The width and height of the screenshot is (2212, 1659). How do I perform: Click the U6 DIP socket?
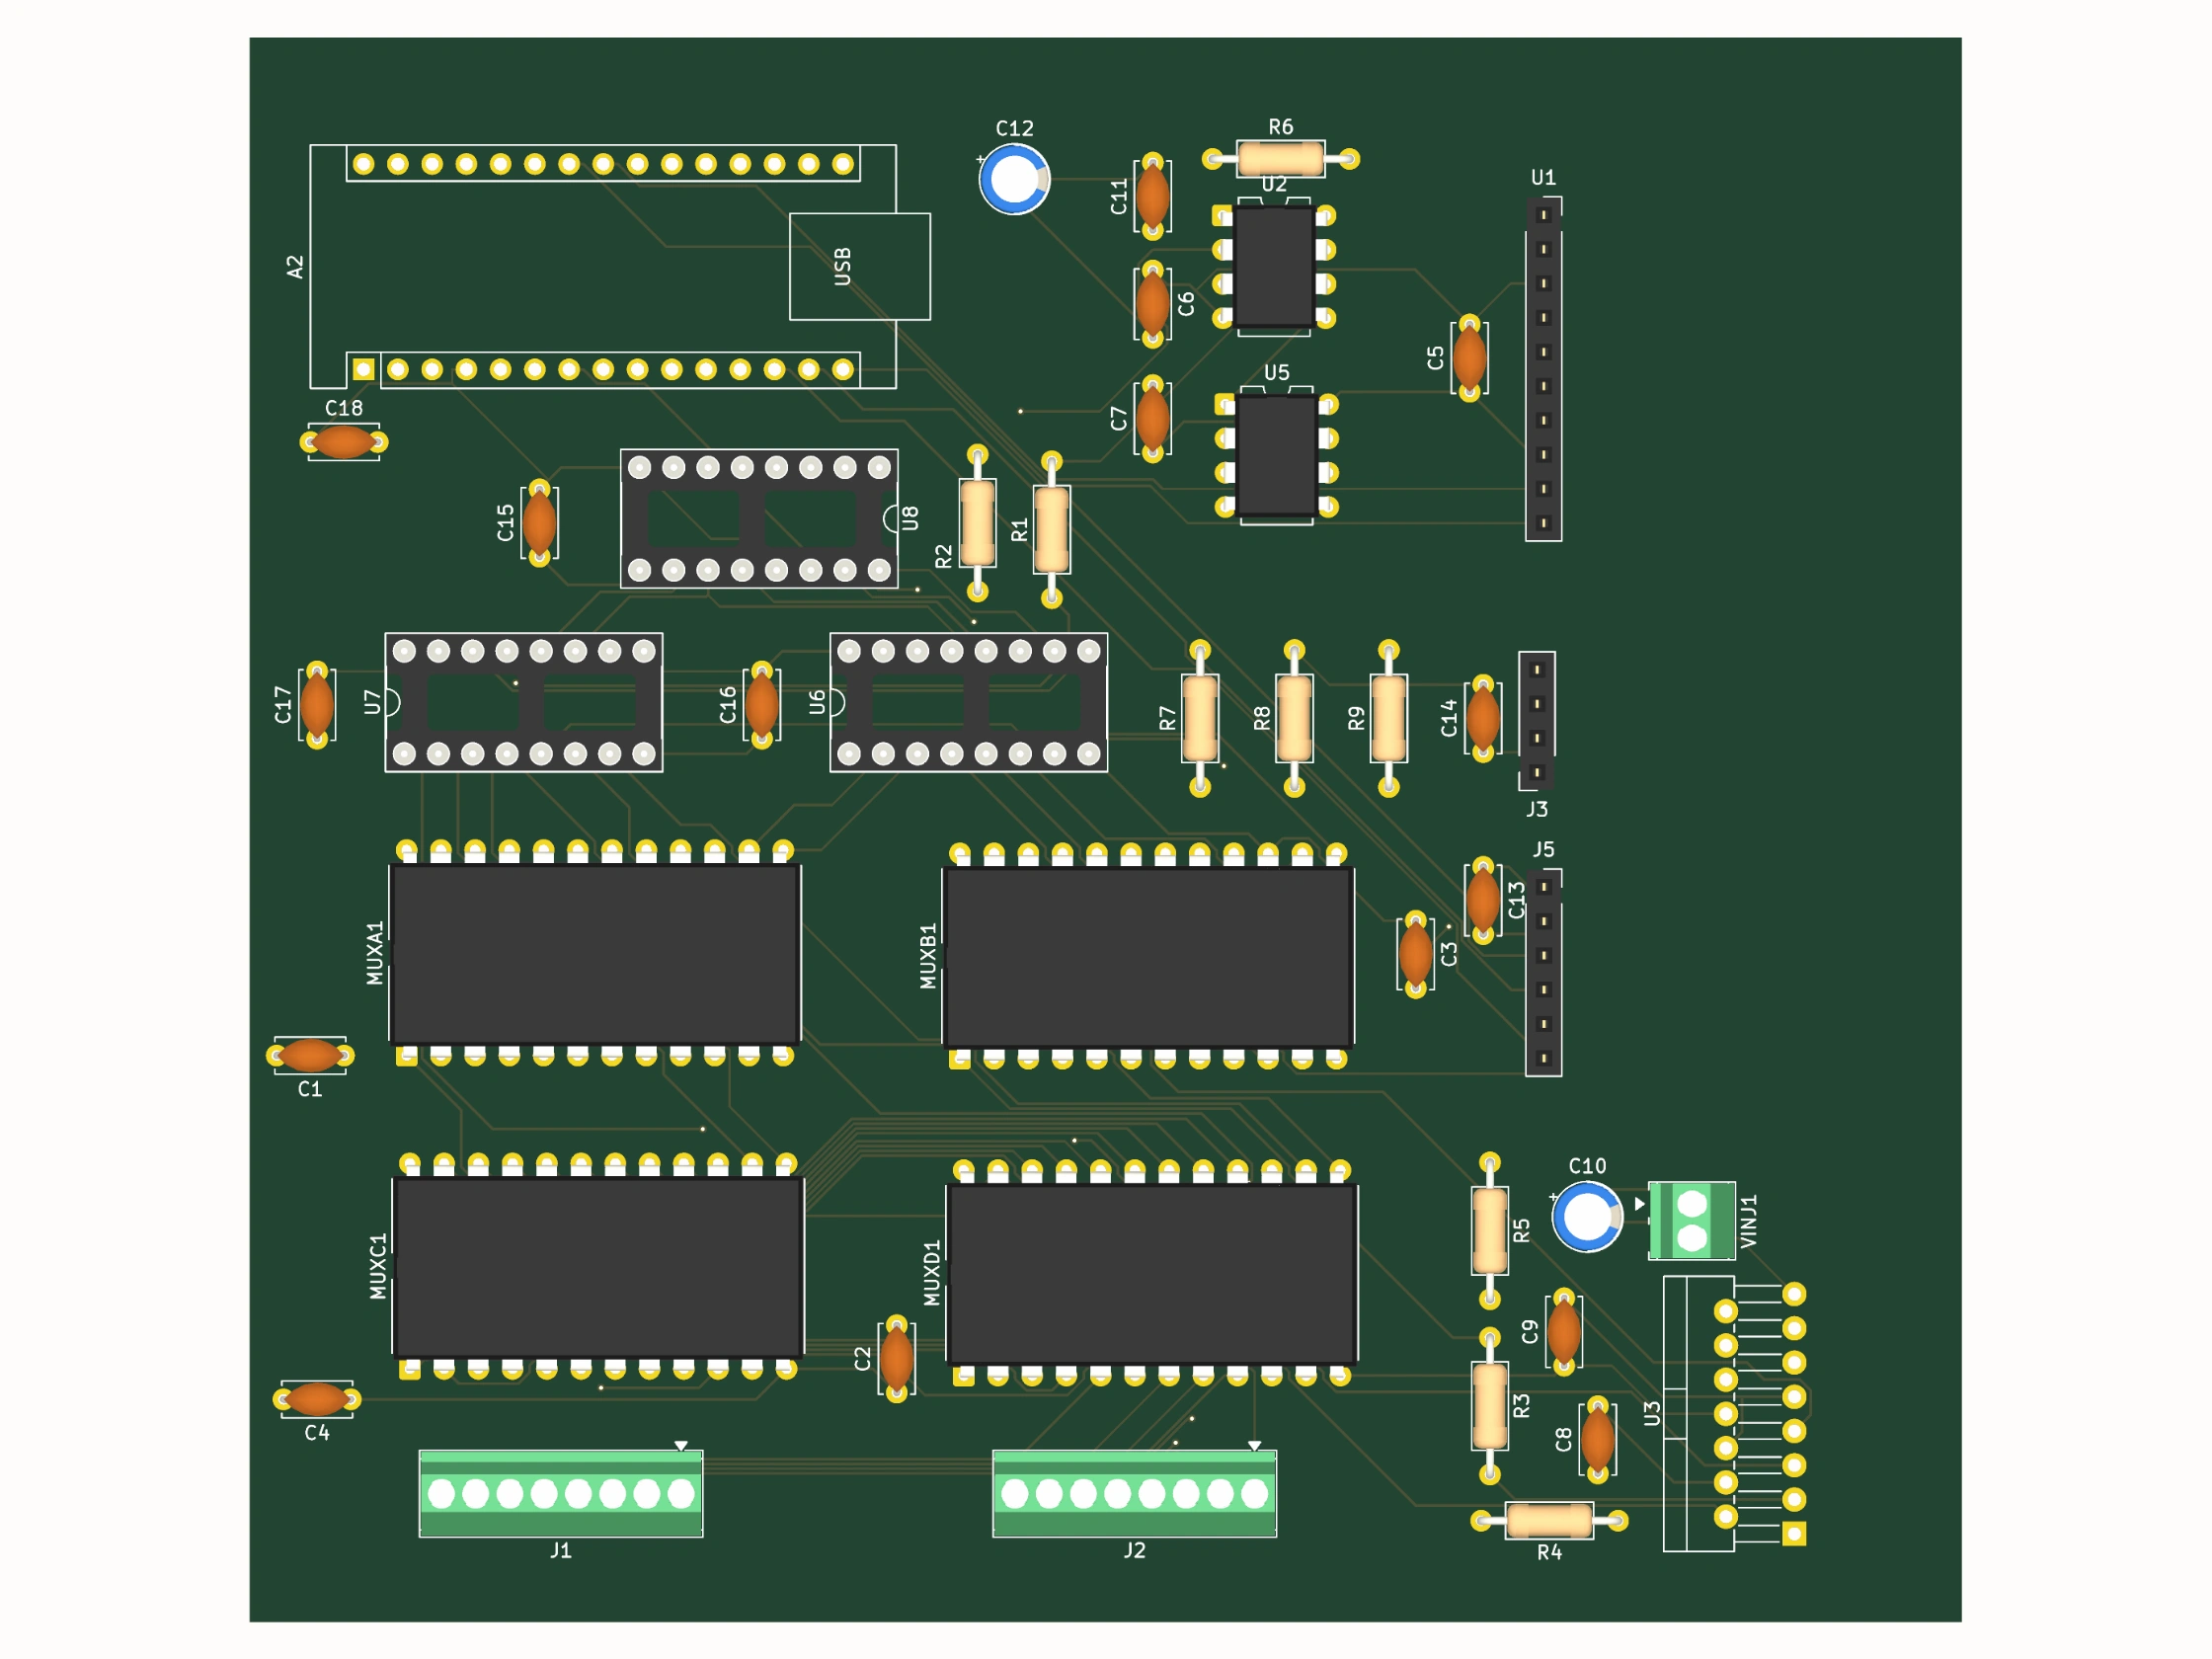point(968,702)
